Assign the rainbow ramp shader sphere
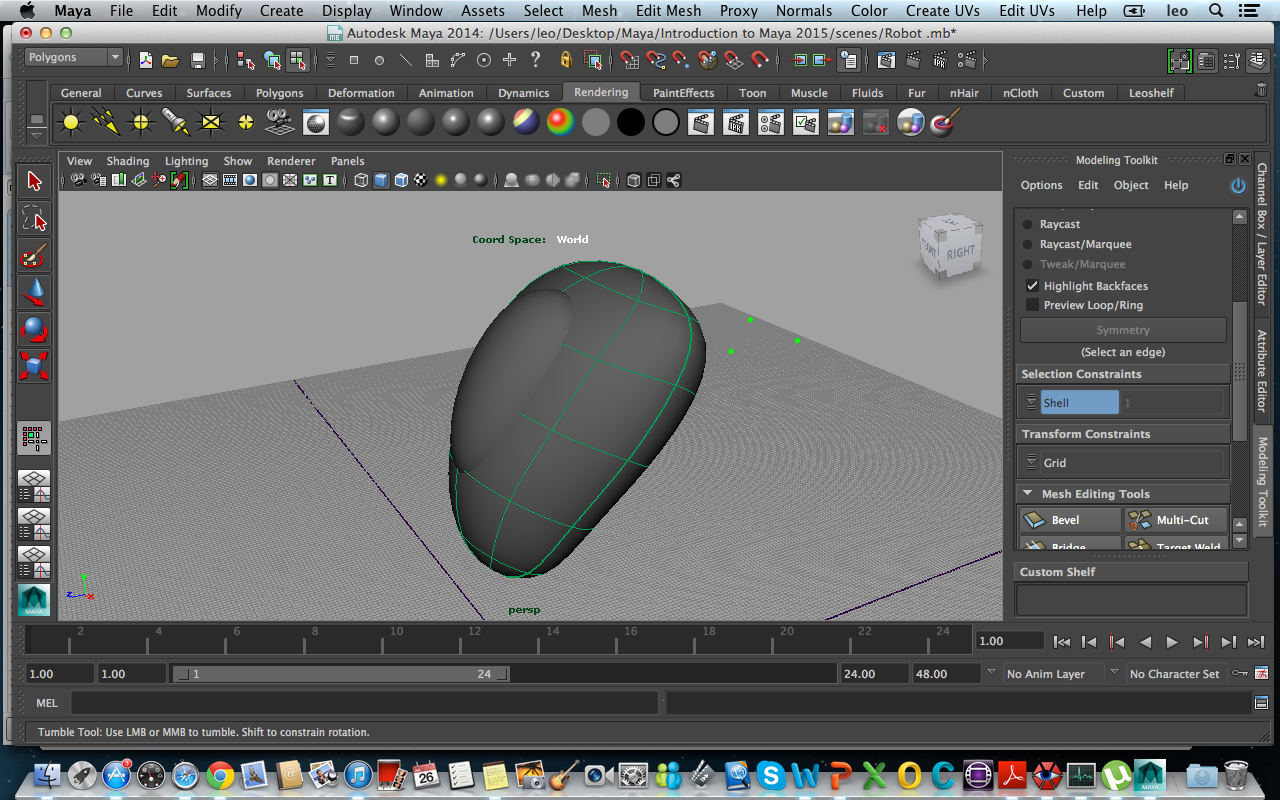Image resolution: width=1280 pixels, height=800 pixels. 560,123
